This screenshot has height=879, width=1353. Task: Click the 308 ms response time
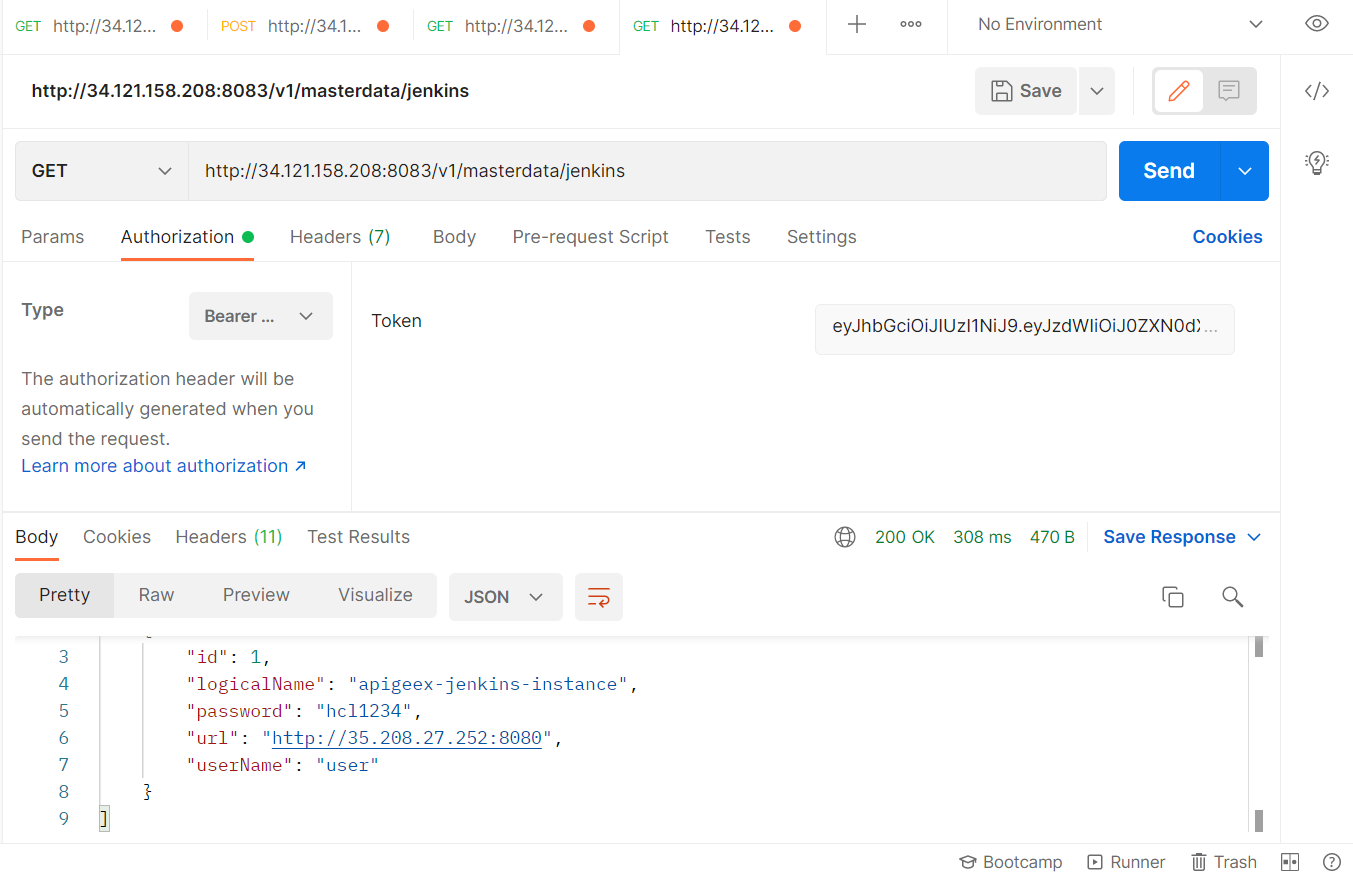(x=983, y=537)
